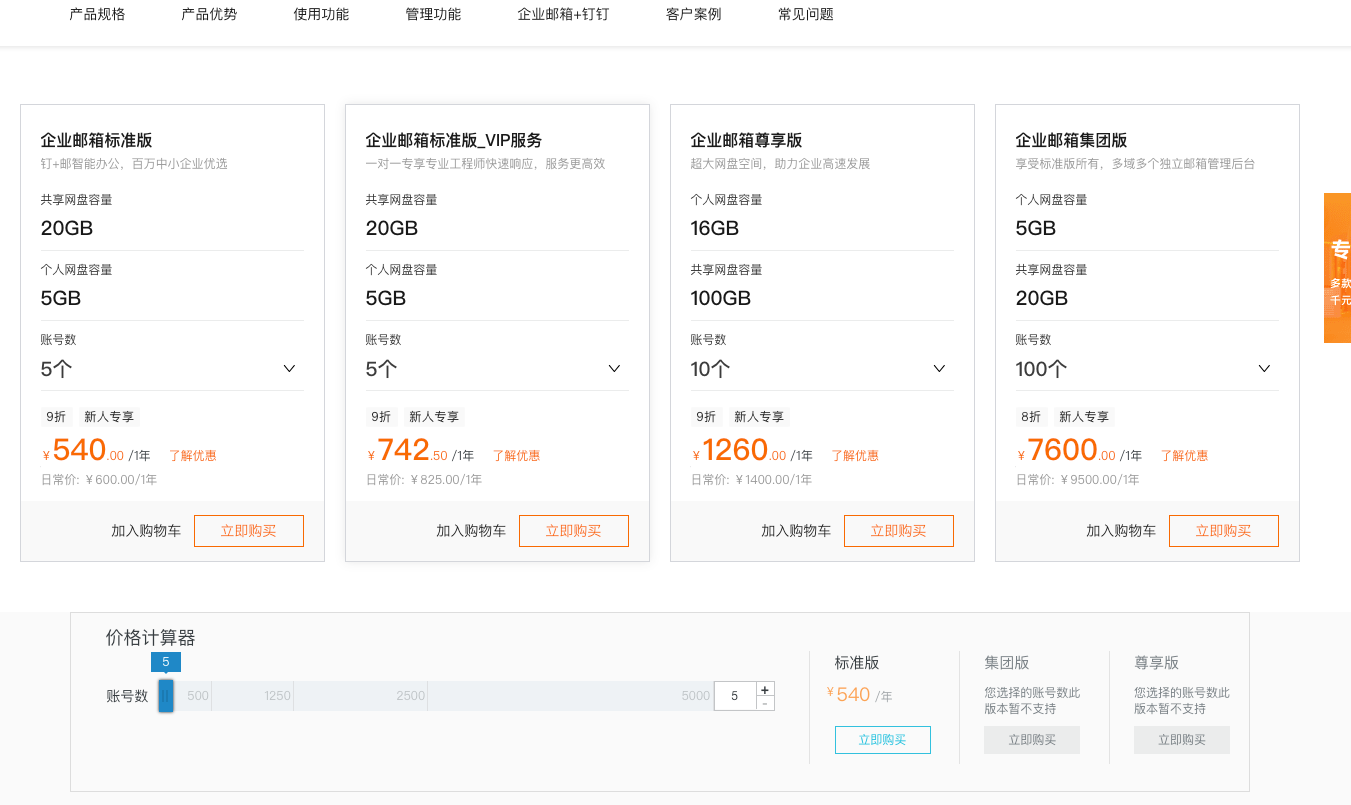Click 立即购买 for 企业邮箱尊享版
The height and width of the screenshot is (805, 1351).
point(899,531)
